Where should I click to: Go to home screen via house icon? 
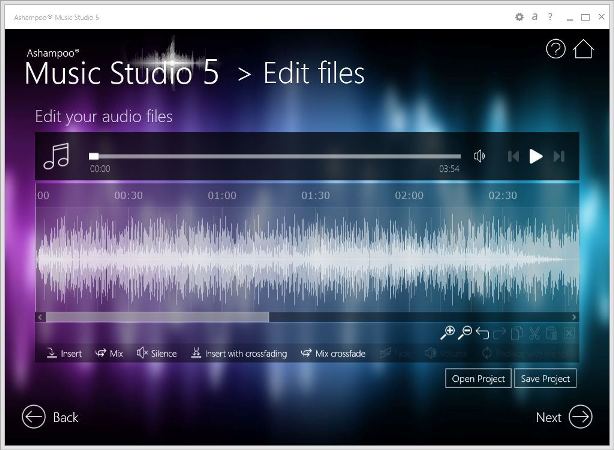pyautogui.click(x=583, y=49)
